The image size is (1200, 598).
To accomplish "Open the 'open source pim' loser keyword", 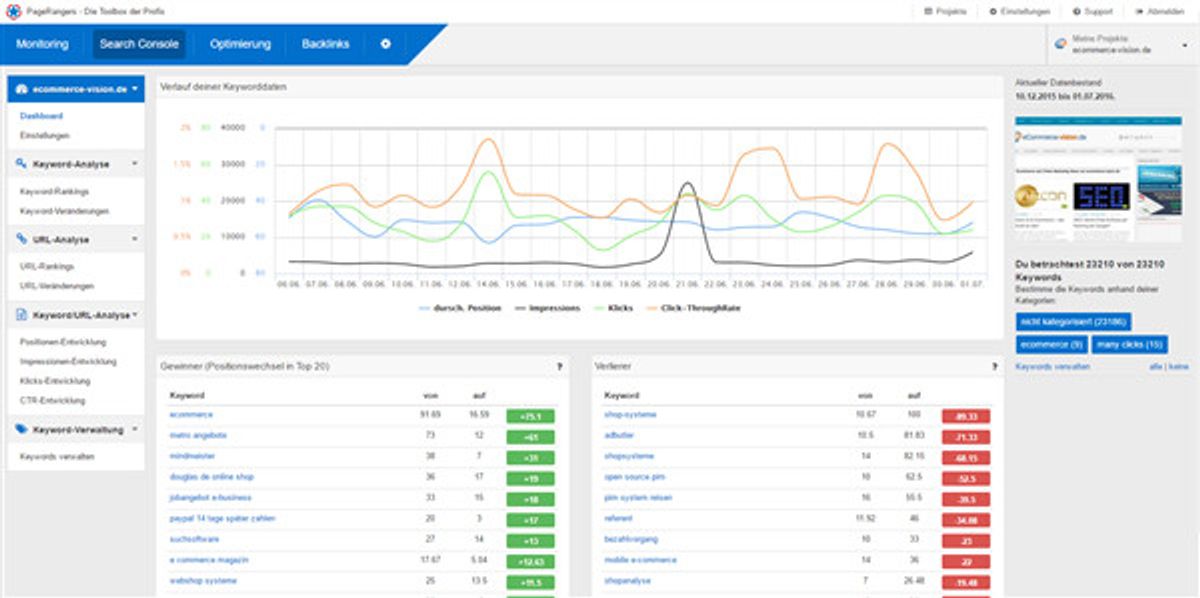I will click(634, 476).
